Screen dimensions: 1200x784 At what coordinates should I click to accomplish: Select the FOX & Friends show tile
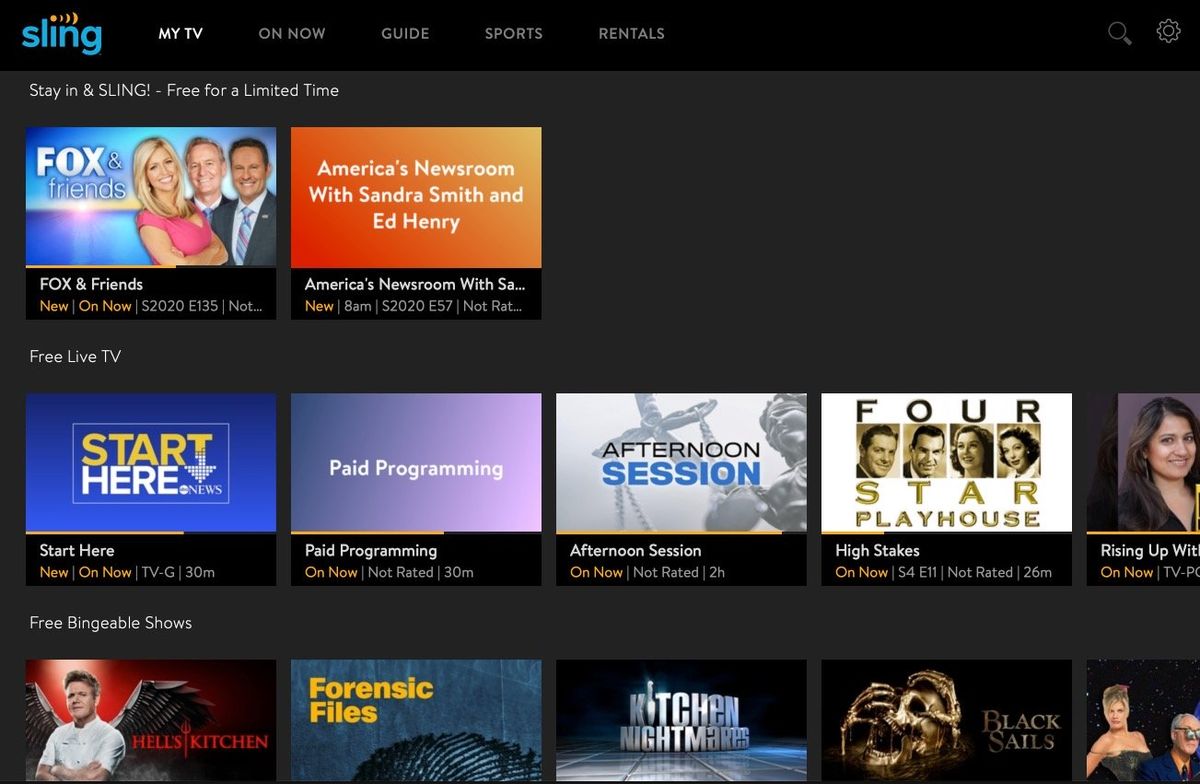[x=150, y=196]
